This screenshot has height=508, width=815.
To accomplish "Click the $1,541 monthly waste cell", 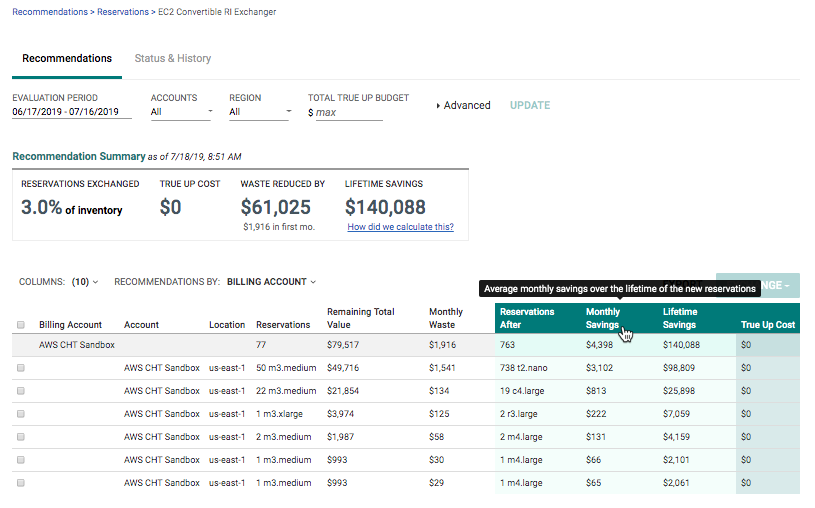I will (x=442, y=368).
